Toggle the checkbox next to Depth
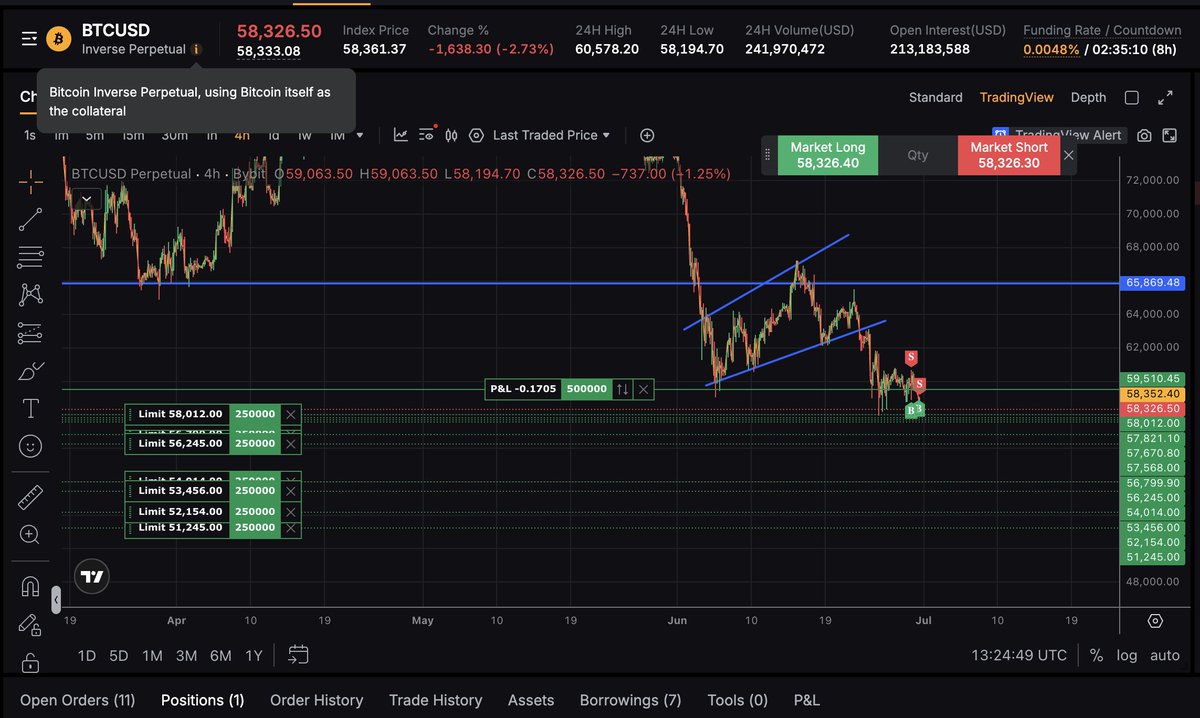Image resolution: width=1200 pixels, height=718 pixels. pyautogui.click(x=1132, y=97)
